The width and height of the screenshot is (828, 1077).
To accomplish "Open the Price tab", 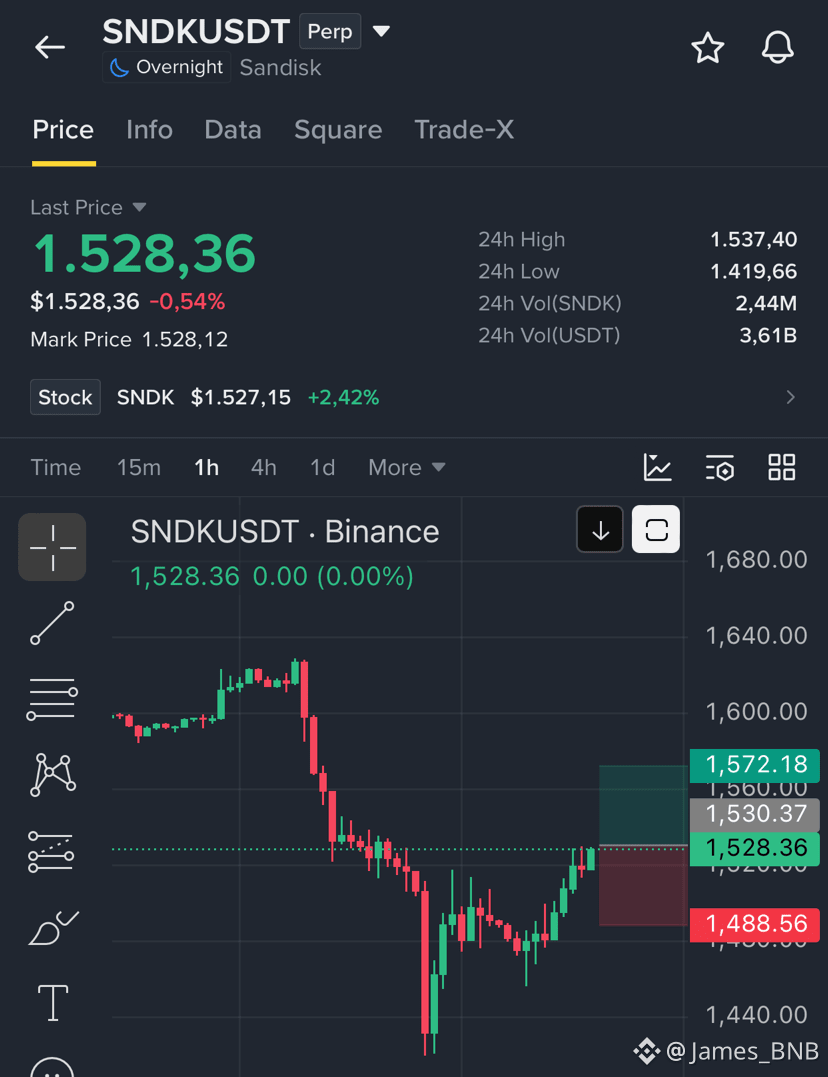I will coord(63,130).
